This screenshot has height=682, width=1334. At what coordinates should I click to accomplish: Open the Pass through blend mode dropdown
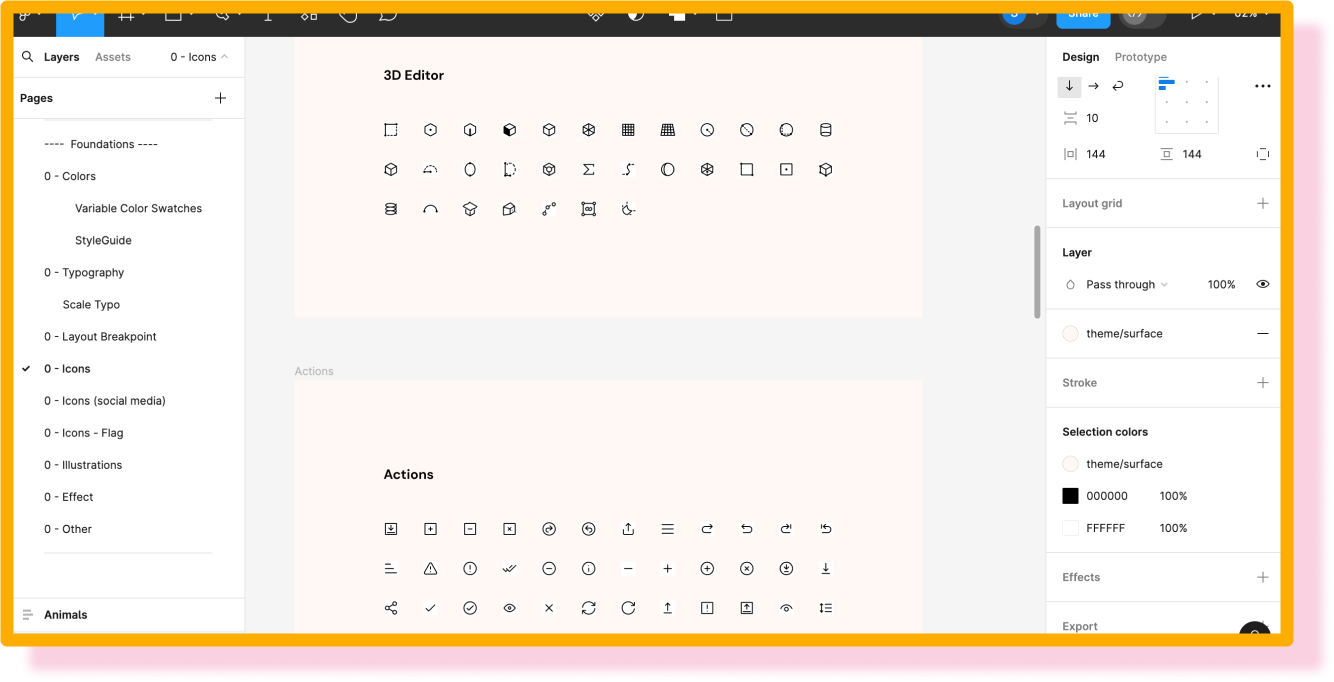click(1126, 285)
